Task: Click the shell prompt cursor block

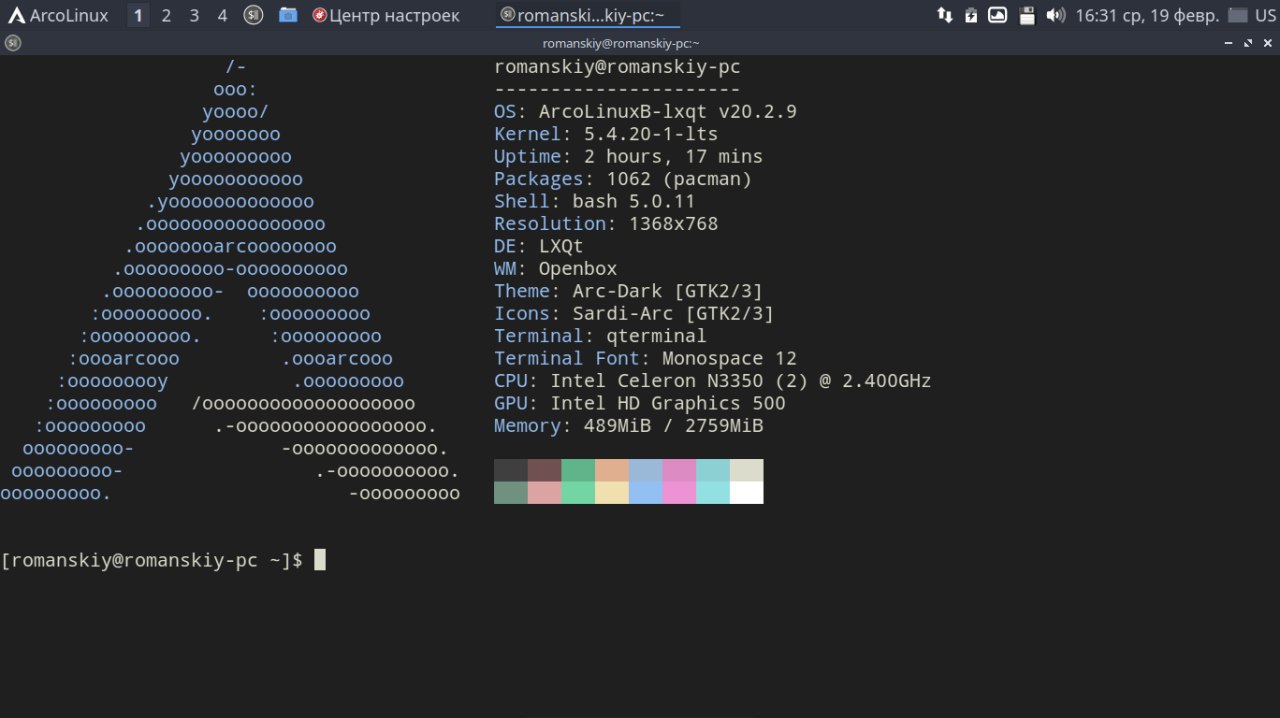Action: 320,560
